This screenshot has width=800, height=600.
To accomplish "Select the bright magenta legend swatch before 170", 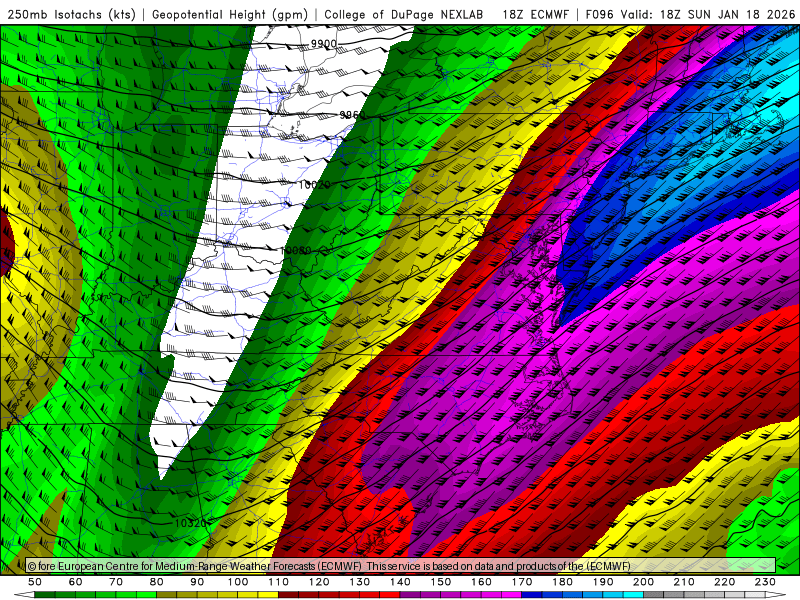I will [x=512, y=595].
